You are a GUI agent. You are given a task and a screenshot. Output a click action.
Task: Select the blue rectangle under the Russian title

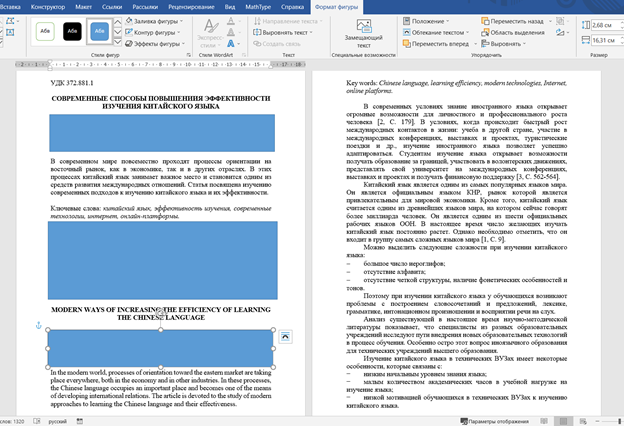(162, 133)
